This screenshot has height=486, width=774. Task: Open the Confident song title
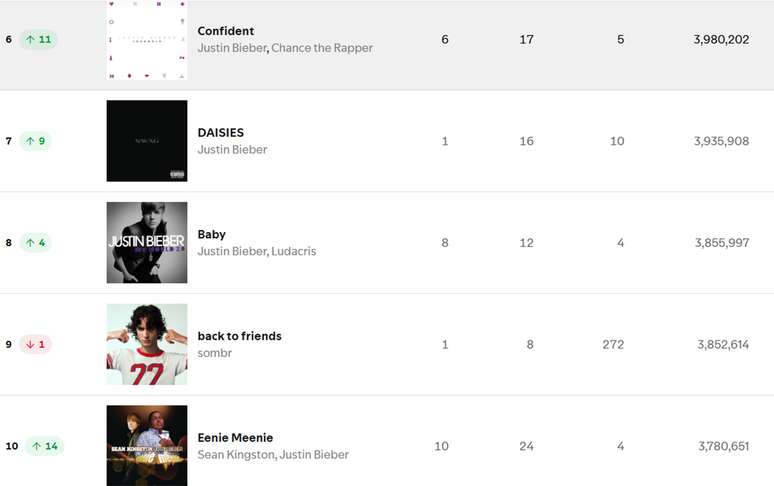pyautogui.click(x=226, y=31)
